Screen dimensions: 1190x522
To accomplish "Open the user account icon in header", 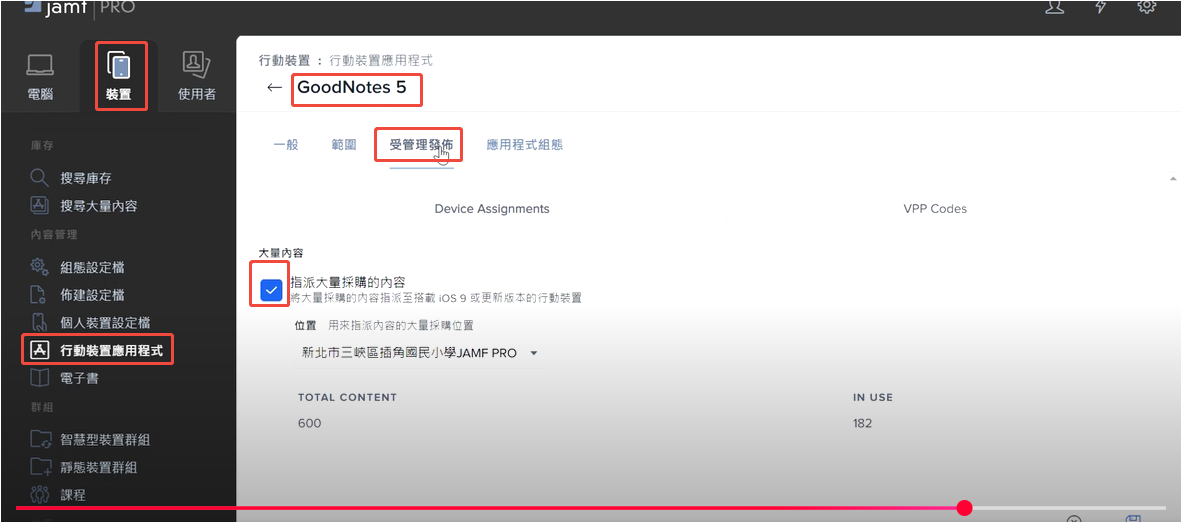I will (1054, 7).
